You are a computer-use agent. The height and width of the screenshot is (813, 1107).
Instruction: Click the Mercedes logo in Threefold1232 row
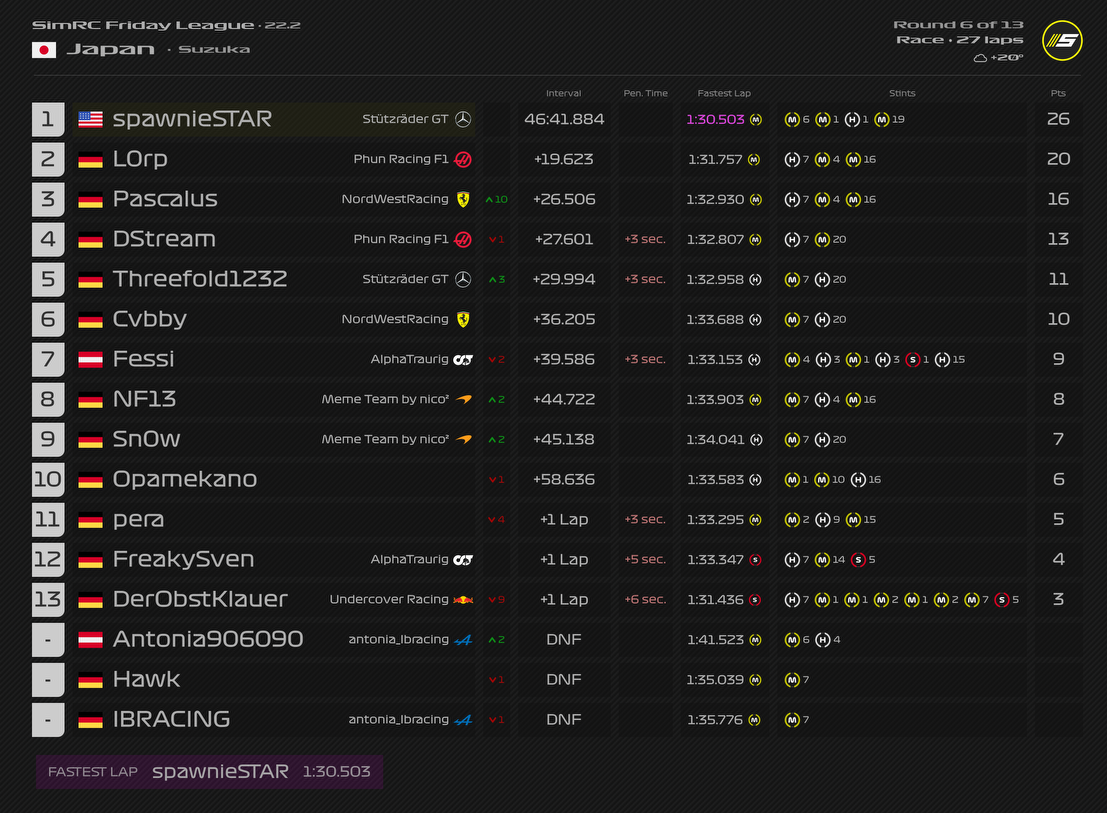(x=463, y=279)
